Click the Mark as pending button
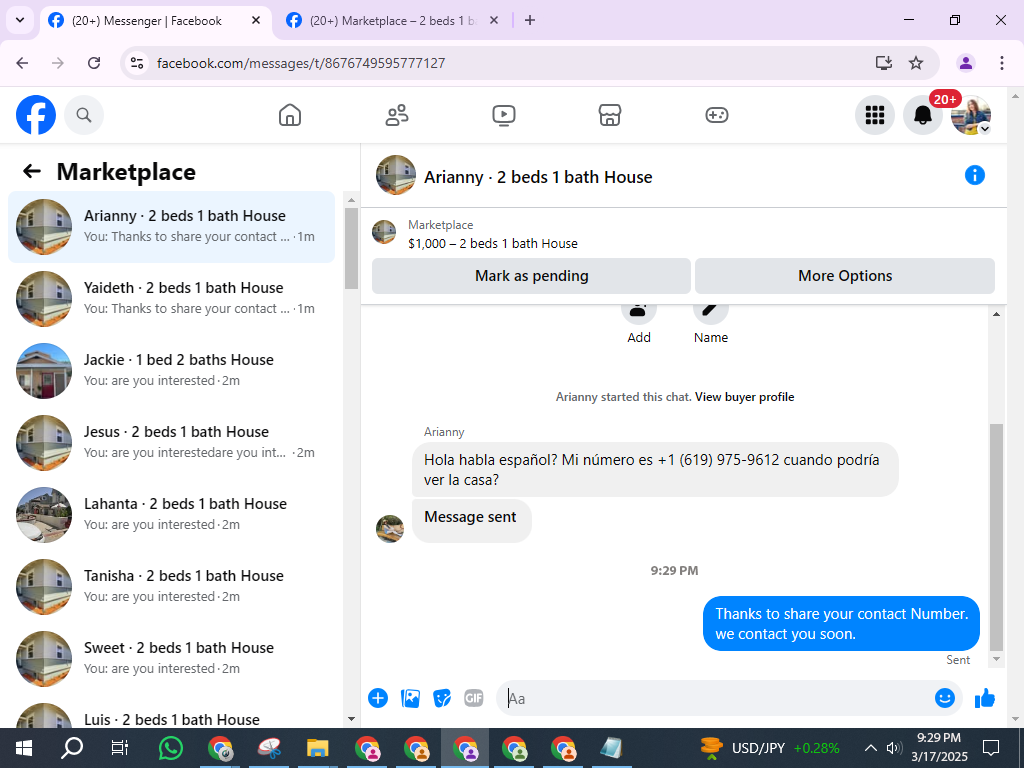The height and width of the screenshot is (768, 1024). 531,276
